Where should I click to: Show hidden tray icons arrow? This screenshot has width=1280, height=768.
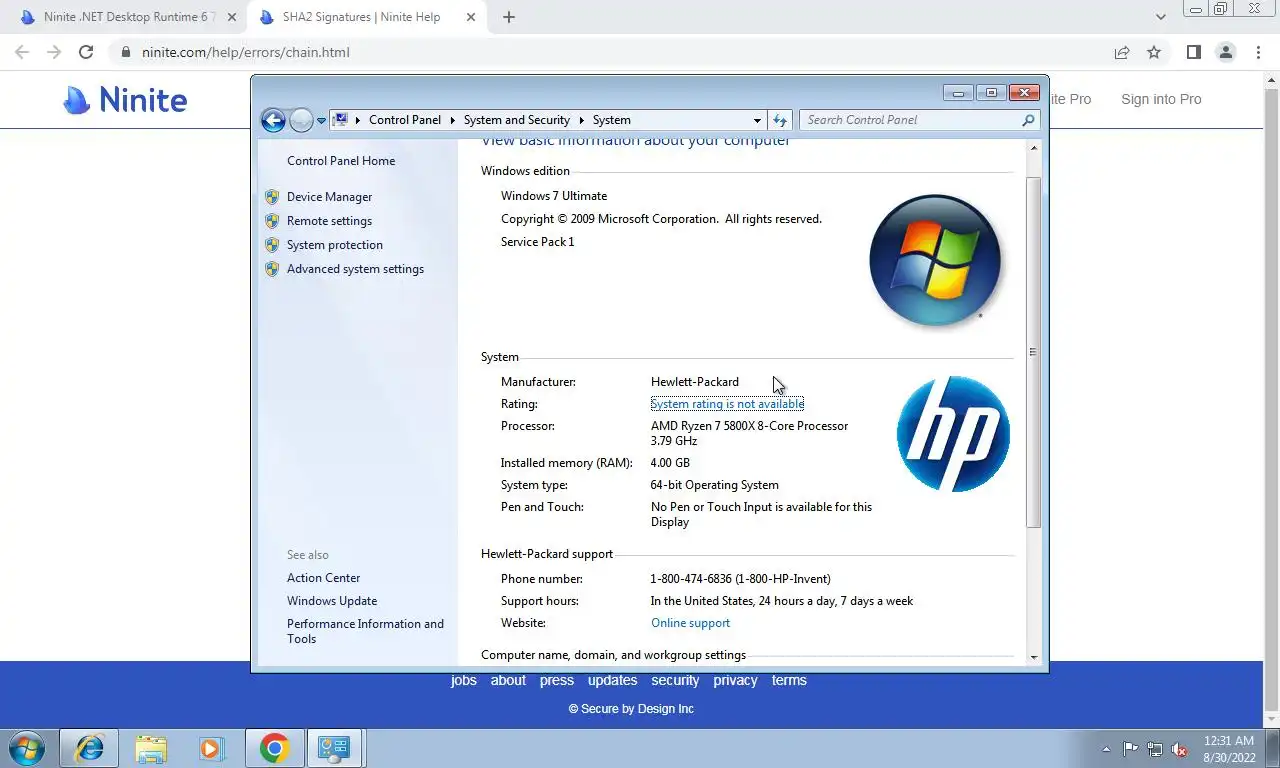pos(1106,749)
